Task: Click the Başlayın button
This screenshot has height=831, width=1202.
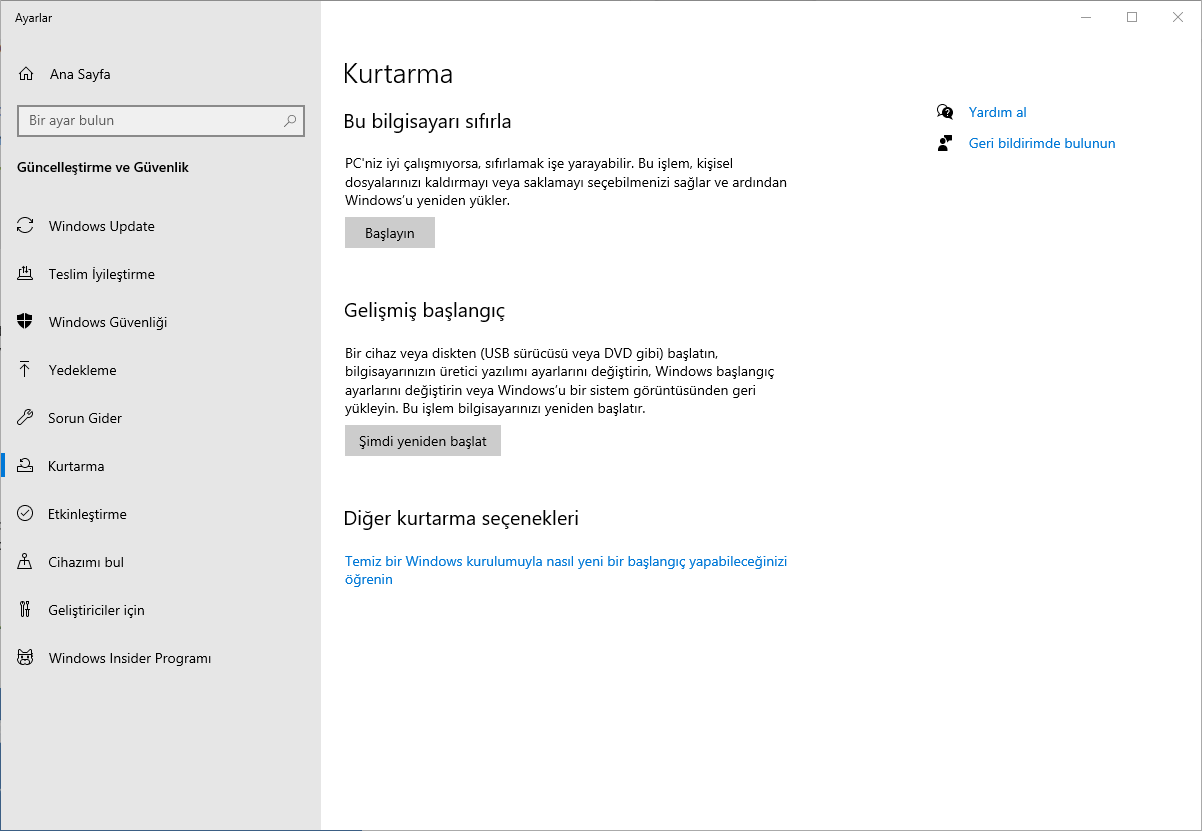Action: [x=390, y=233]
